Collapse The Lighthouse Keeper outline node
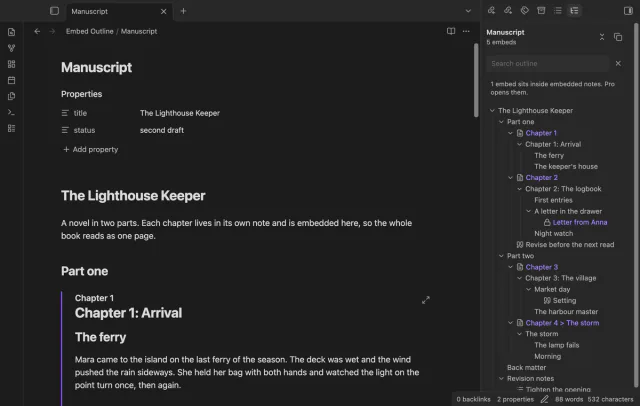The image size is (640, 406). (492, 111)
